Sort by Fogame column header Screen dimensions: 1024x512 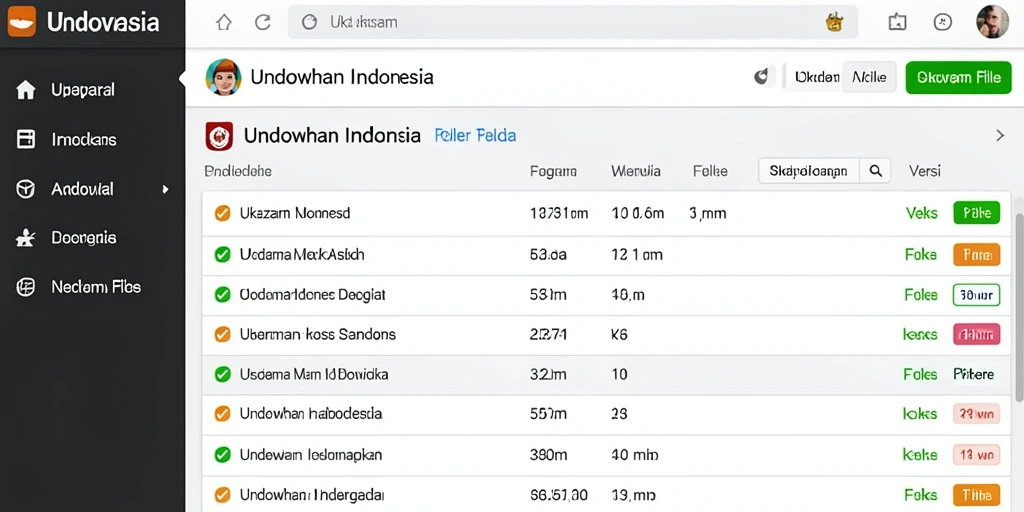(553, 171)
